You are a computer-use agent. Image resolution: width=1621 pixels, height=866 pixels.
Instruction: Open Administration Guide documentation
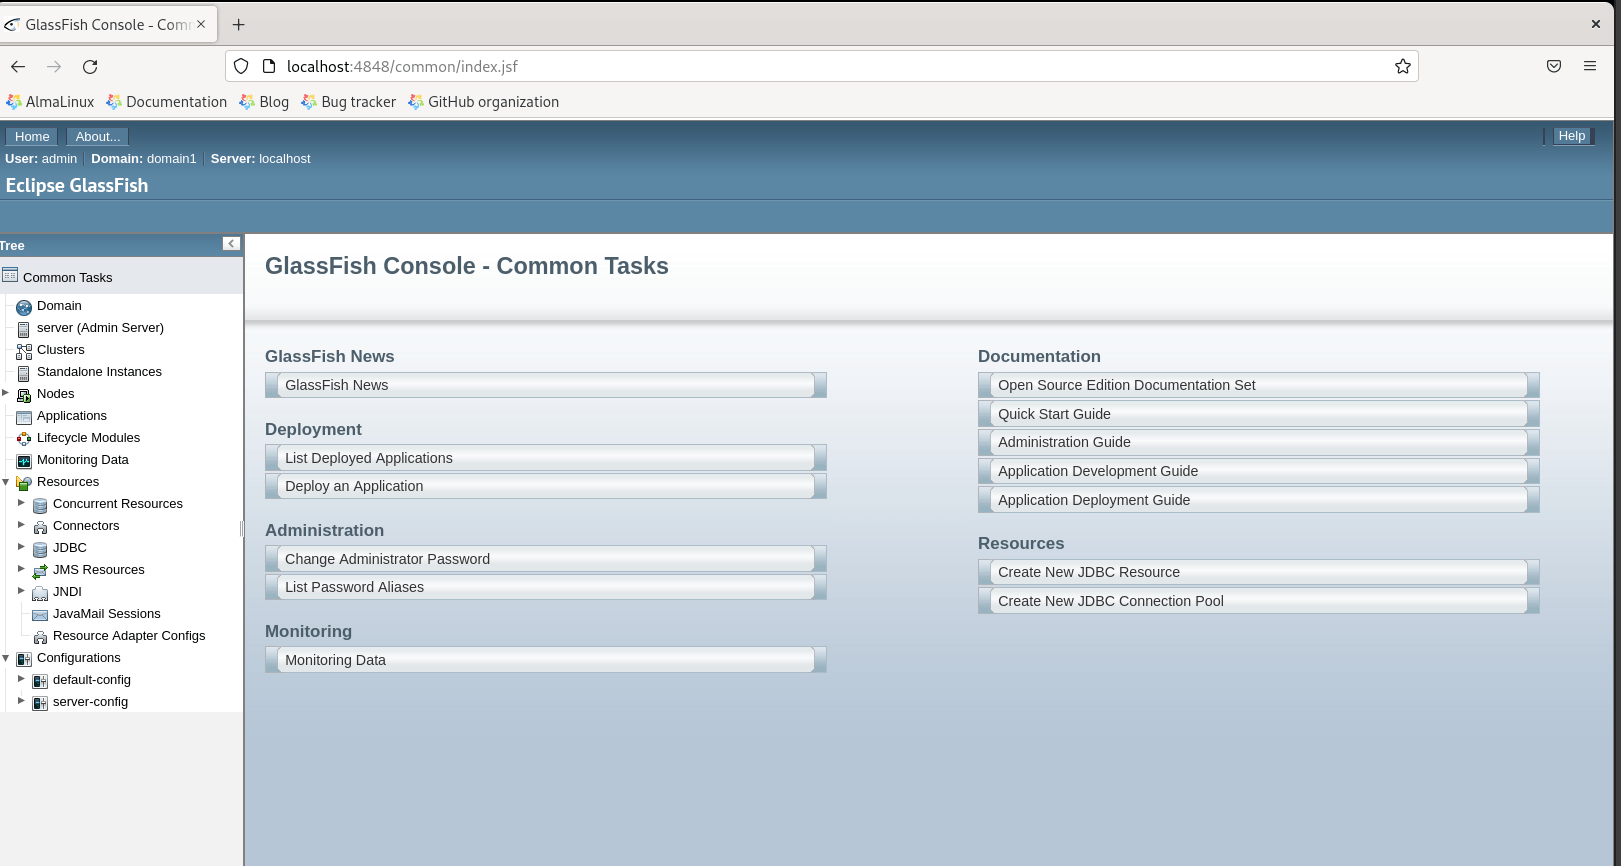tap(1258, 442)
